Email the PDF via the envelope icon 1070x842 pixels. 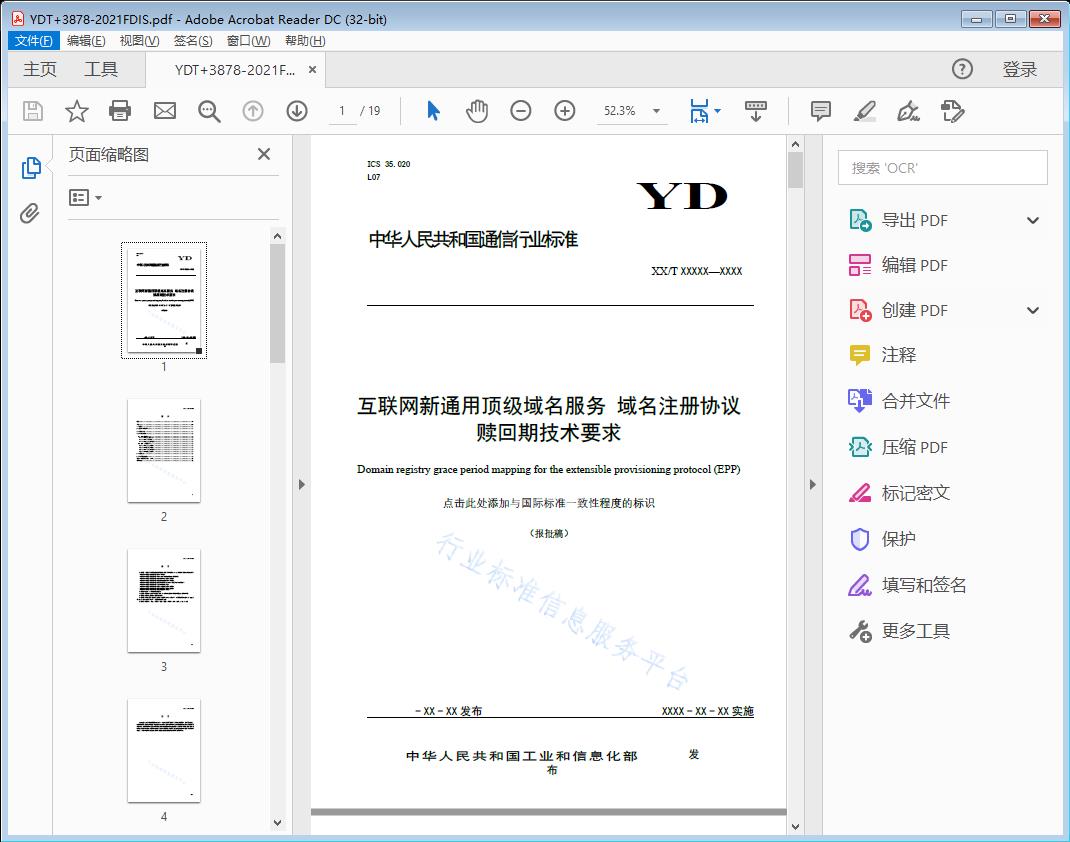click(x=164, y=111)
